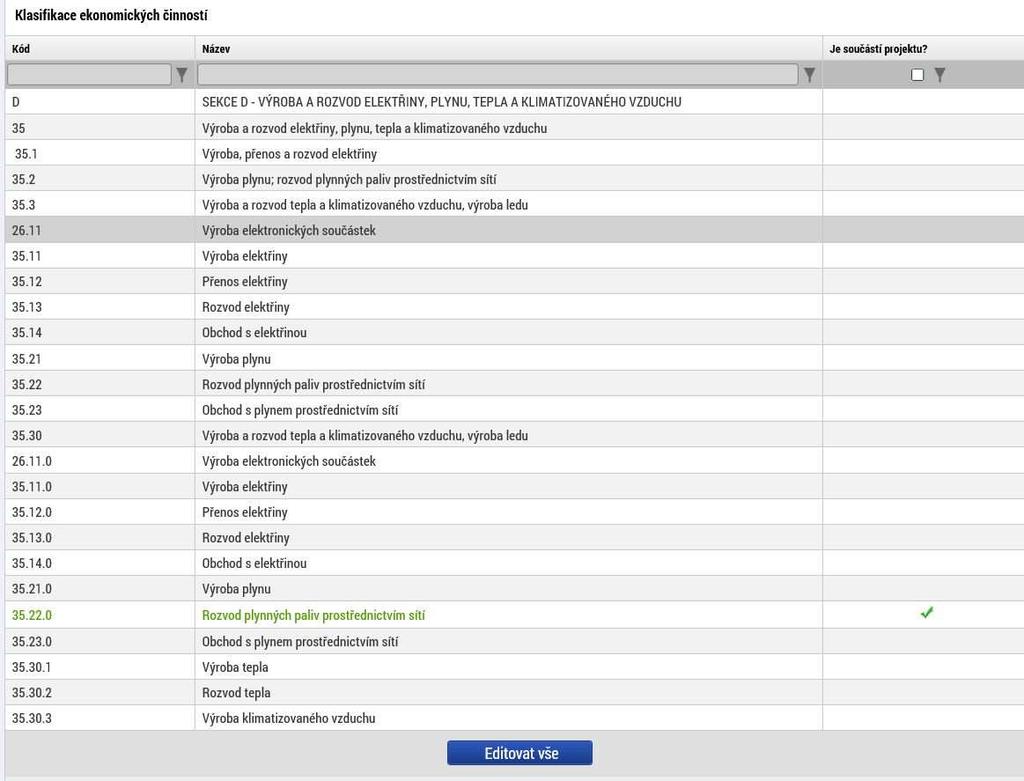This screenshot has width=1024, height=781.
Task: Select code cell 35.1
Action: pos(26,154)
